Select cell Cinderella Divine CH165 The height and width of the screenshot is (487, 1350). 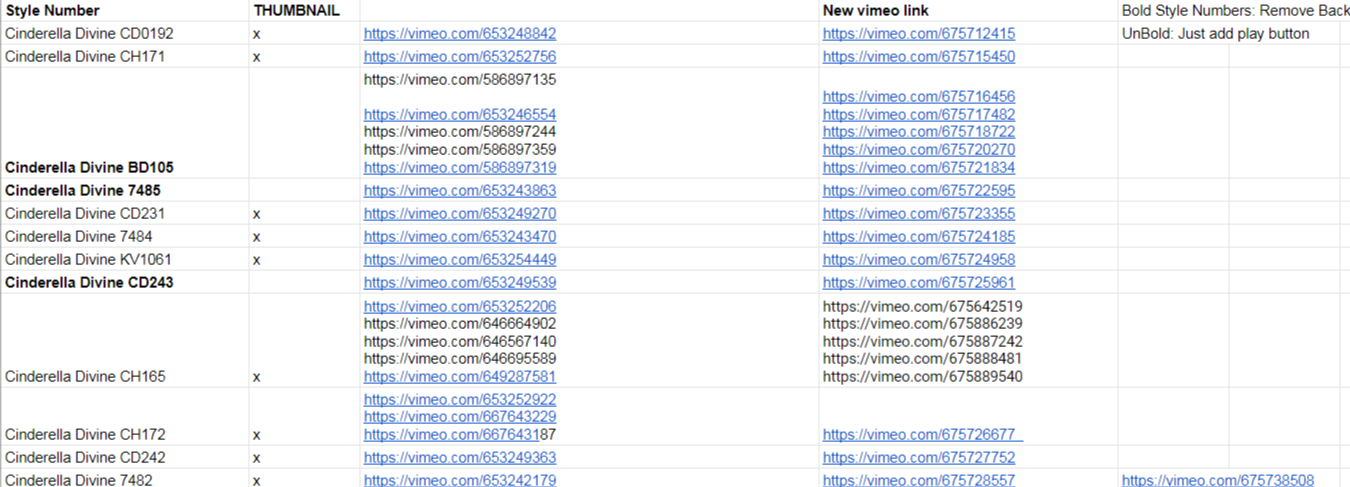coord(125,341)
